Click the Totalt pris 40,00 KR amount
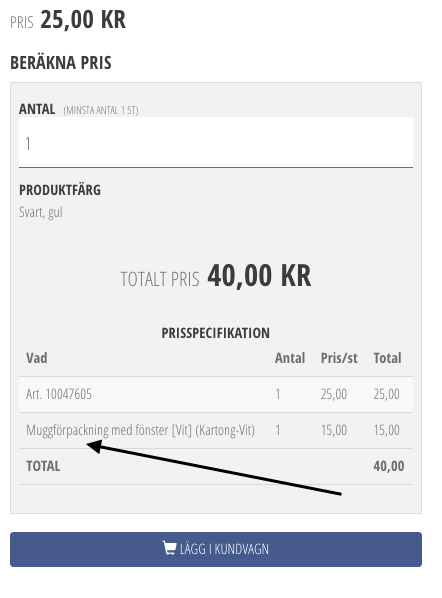This screenshot has height=598, width=442. [259, 275]
